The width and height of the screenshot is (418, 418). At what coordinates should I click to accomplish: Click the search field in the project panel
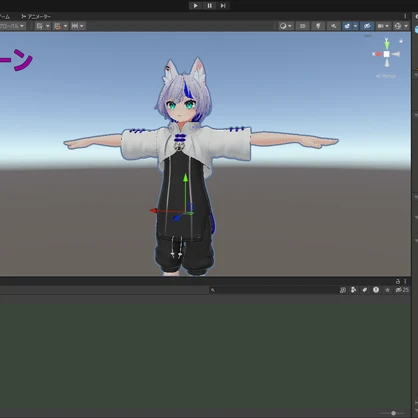point(273,290)
